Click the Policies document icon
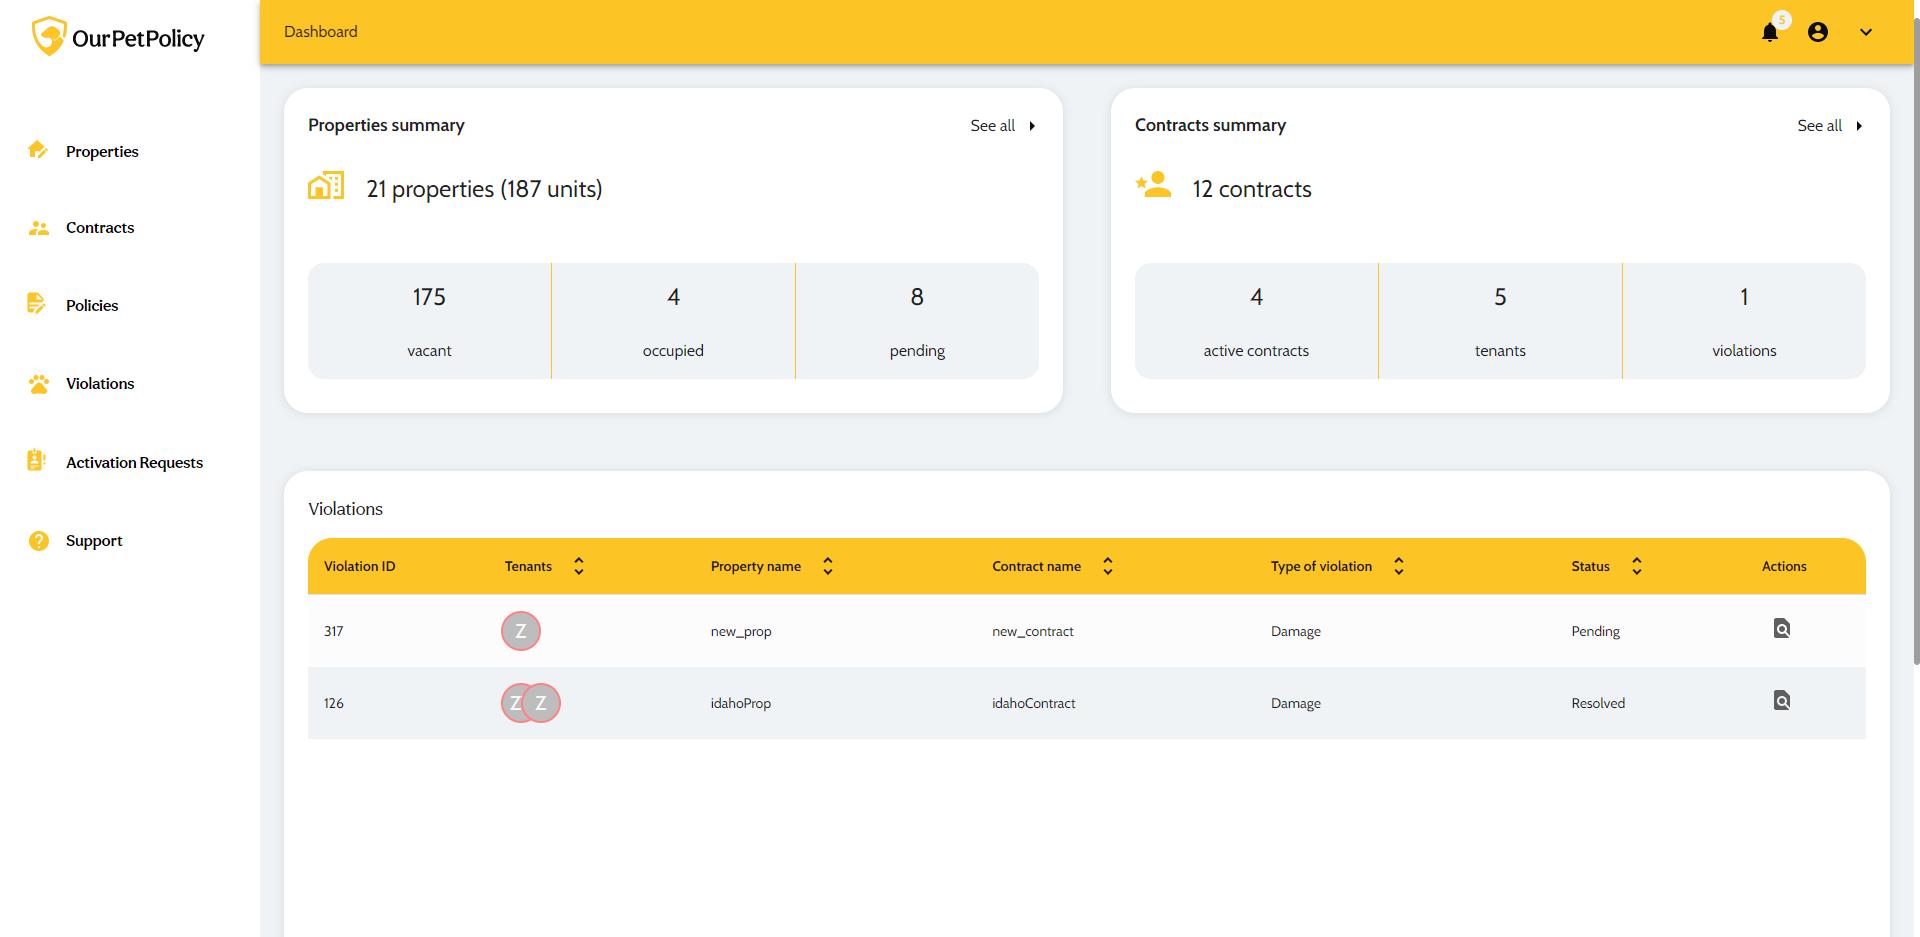The width and height of the screenshot is (1920, 937). (37, 304)
